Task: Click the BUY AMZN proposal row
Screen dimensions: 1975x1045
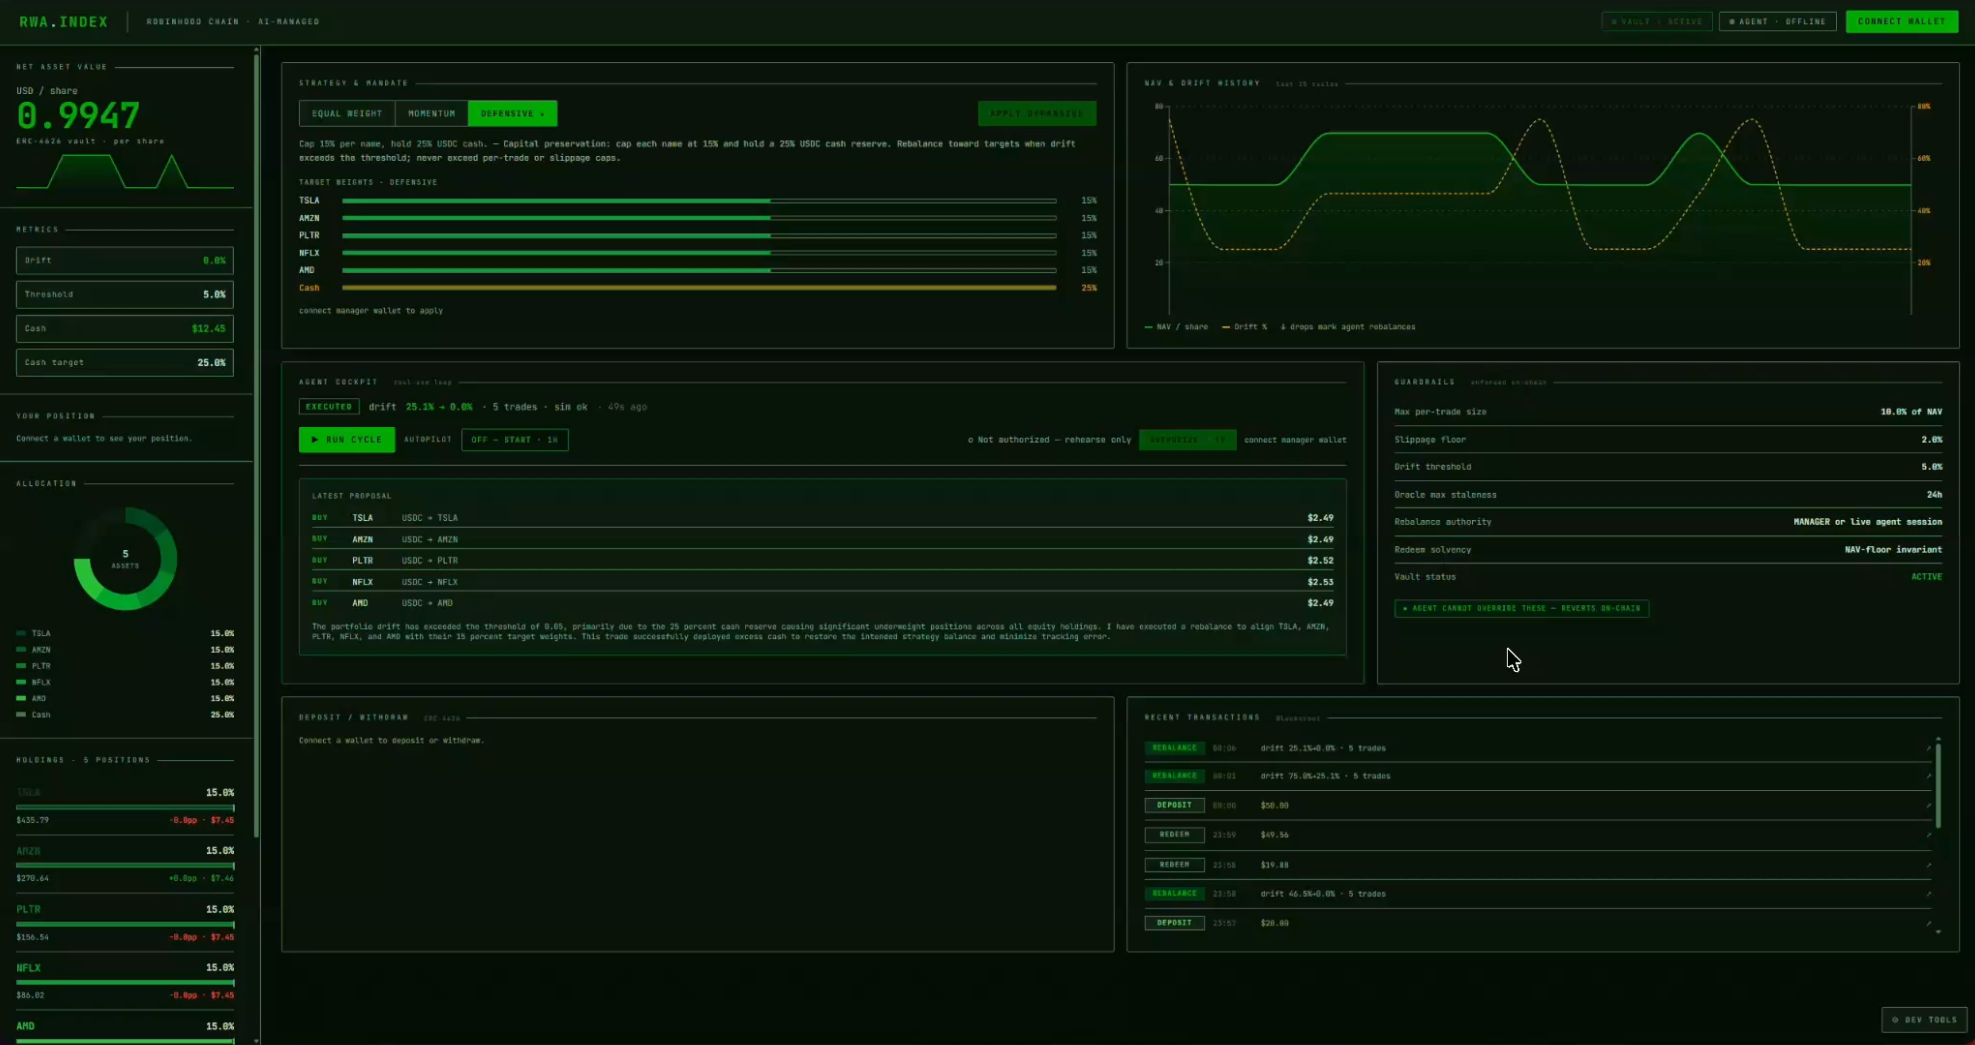Action: [822, 539]
